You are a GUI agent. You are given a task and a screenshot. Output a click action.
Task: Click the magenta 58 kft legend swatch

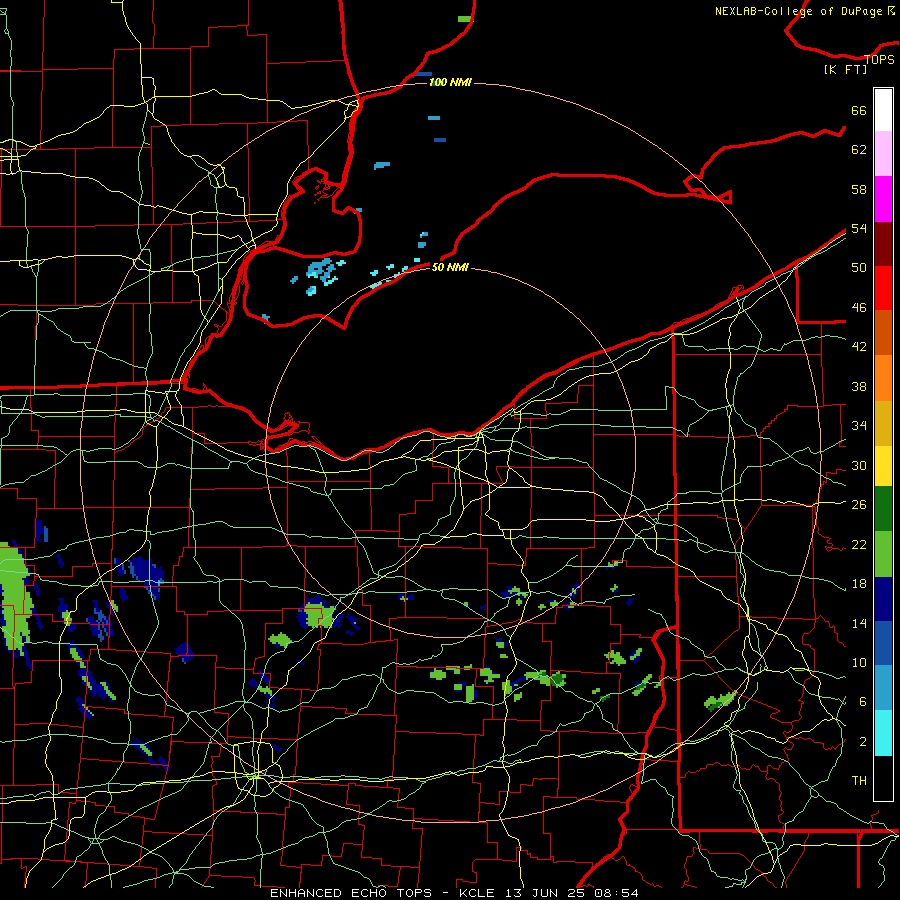[x=883, y=199]
